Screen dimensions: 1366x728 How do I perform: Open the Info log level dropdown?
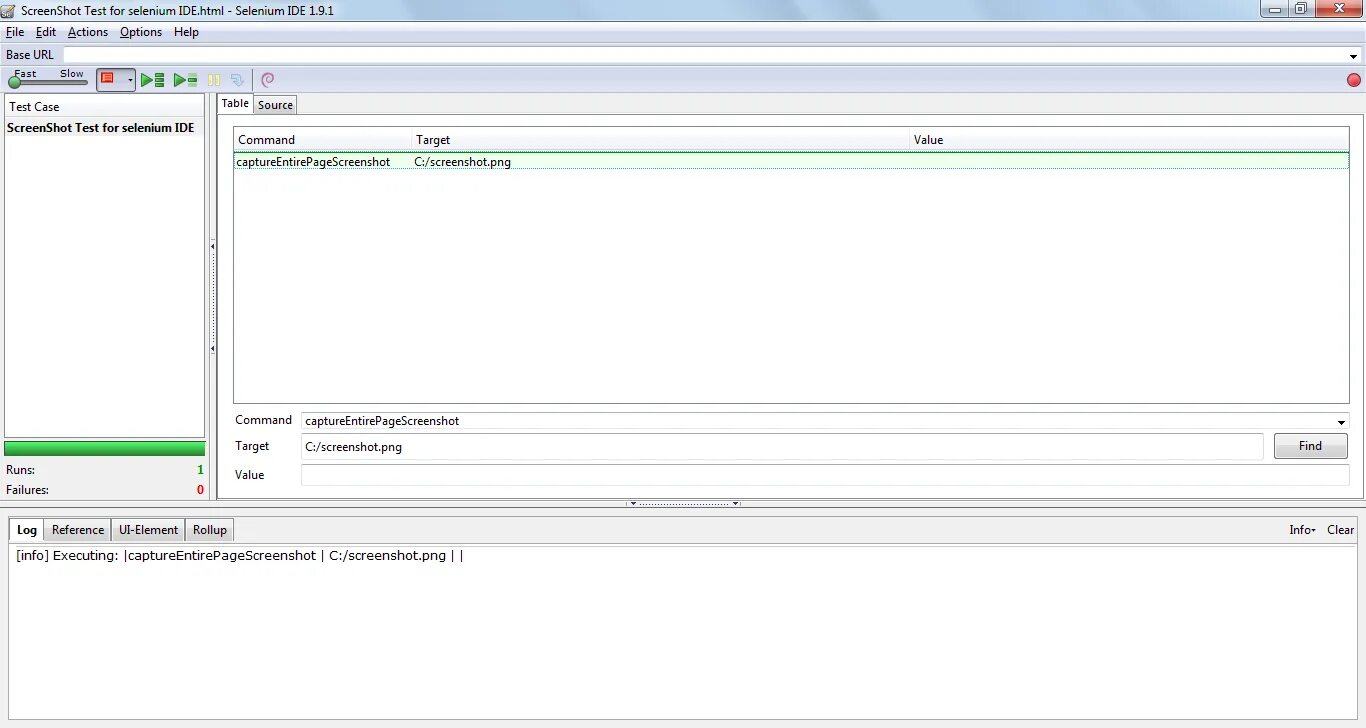pyautogui.click(x=1302, y=530)
